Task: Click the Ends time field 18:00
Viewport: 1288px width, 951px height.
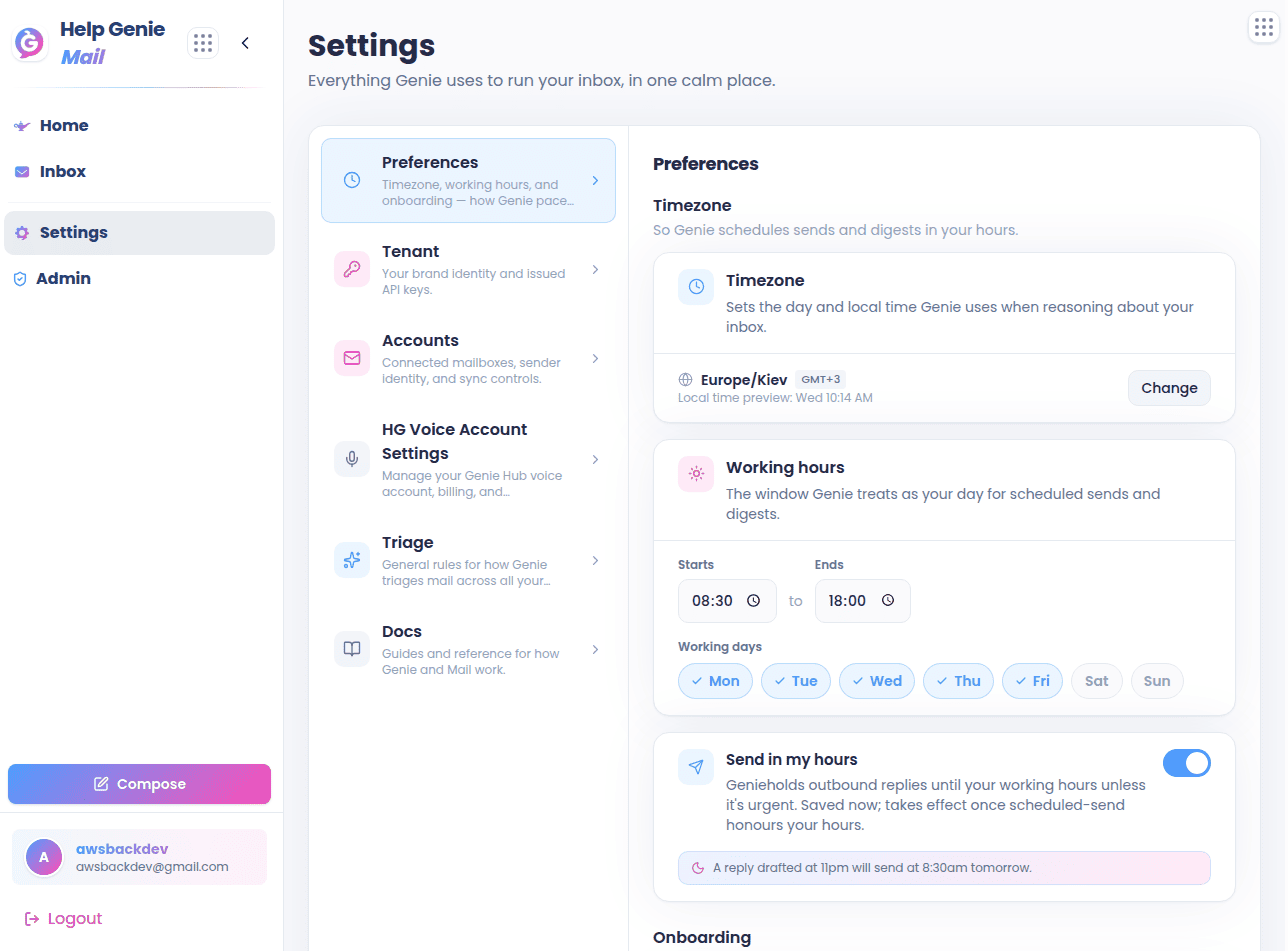Action: (x=862, y=601)
